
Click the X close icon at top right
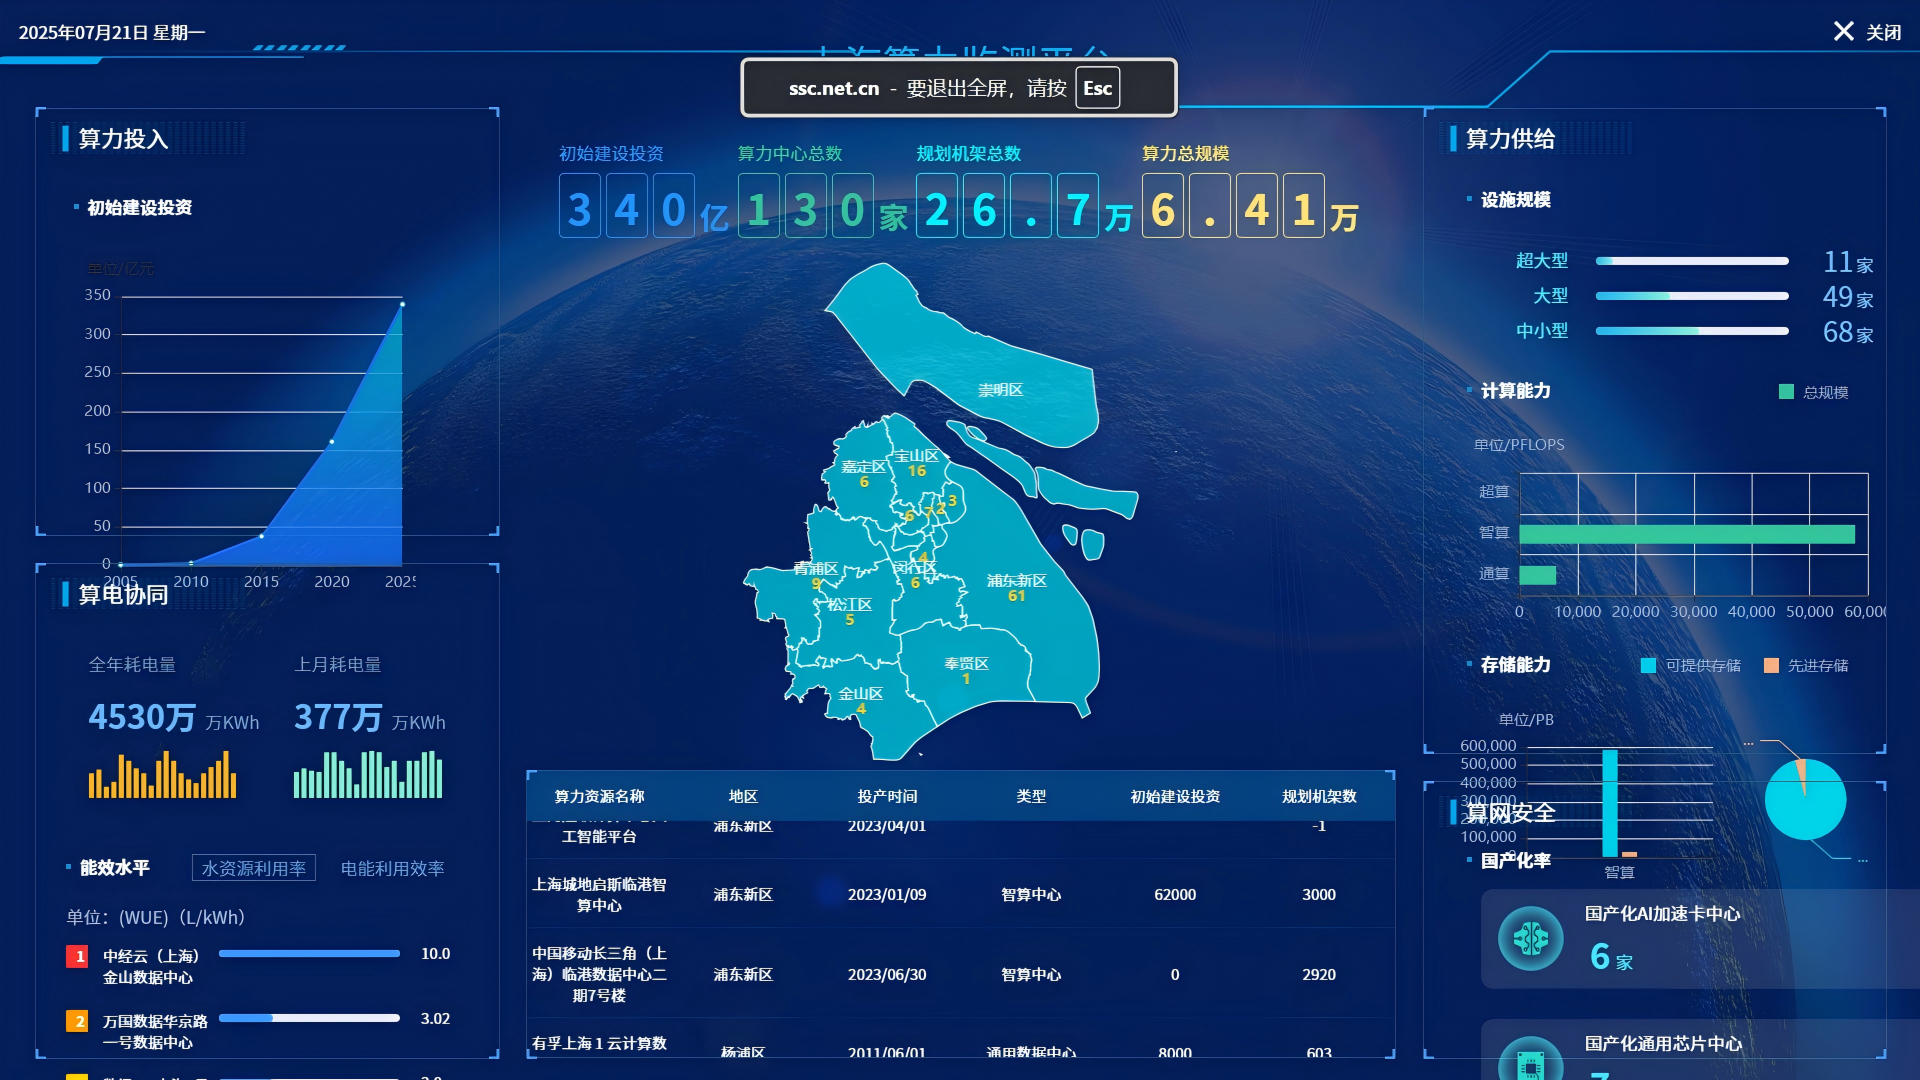[x=1843, y=31]
